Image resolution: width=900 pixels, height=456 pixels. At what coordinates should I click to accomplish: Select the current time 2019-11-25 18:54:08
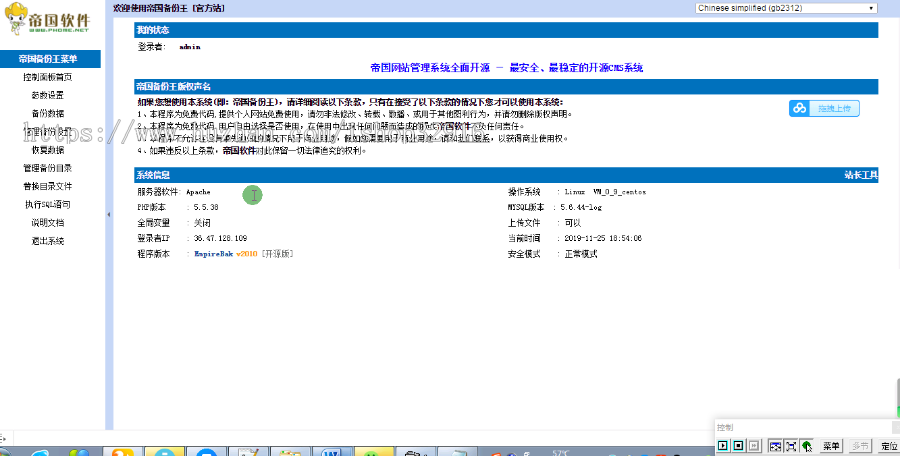click(x=603, y=238)
